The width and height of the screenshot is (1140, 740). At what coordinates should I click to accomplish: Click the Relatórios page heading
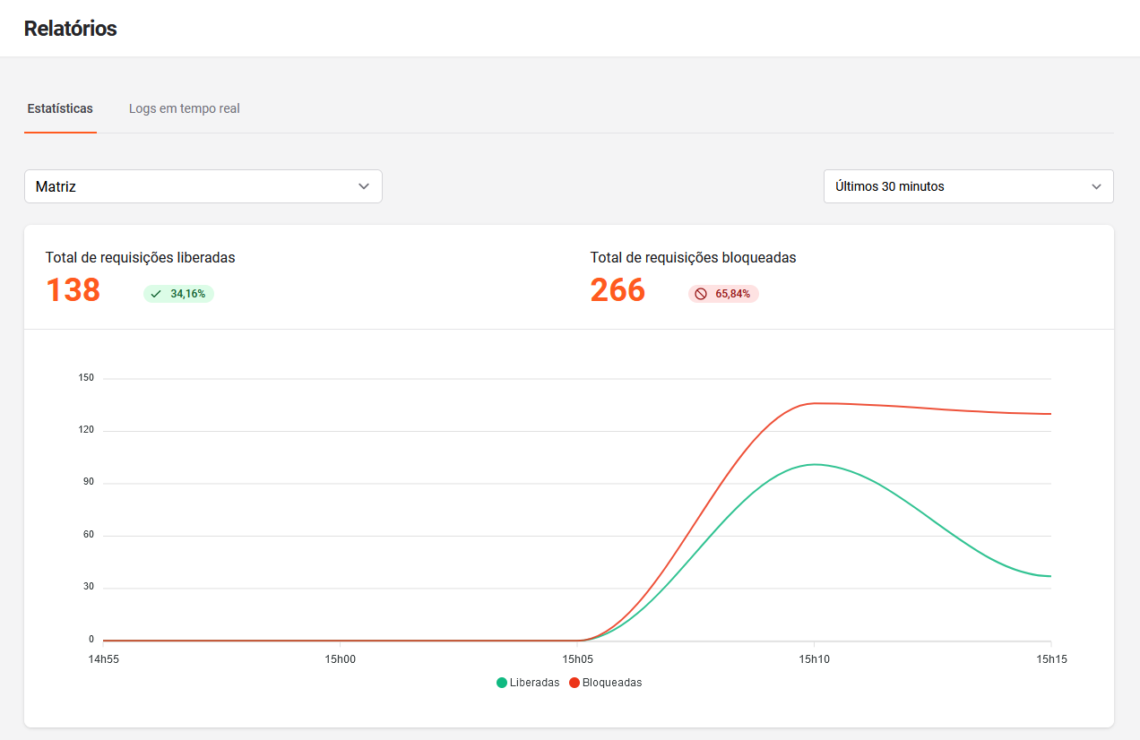tap(71, 28)
